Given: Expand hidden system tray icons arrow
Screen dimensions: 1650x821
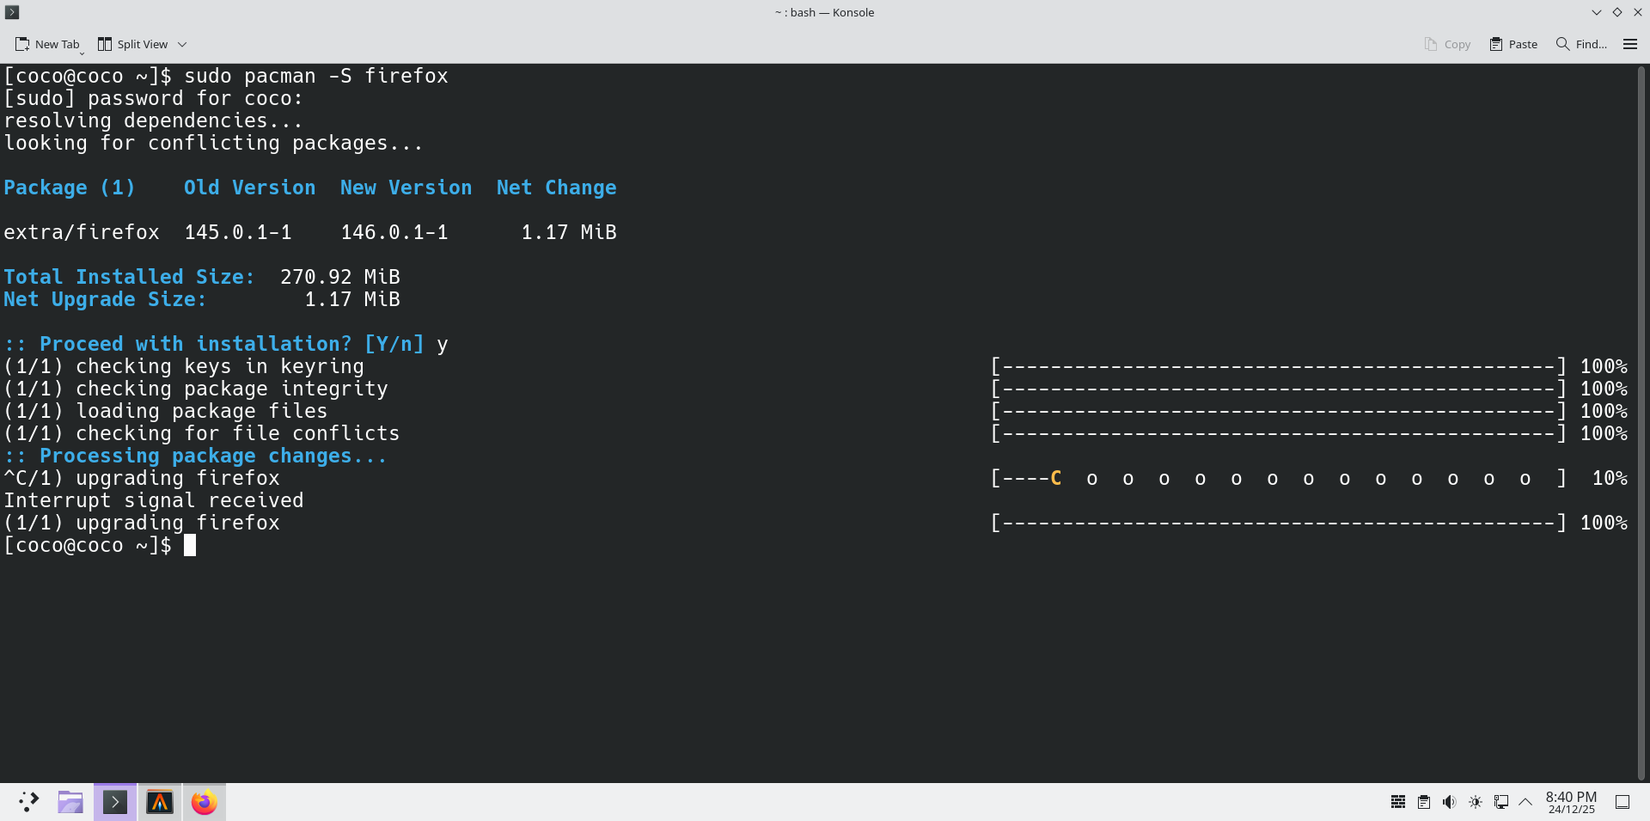Looking at the screenshot, I should (x=1525, y=802).
